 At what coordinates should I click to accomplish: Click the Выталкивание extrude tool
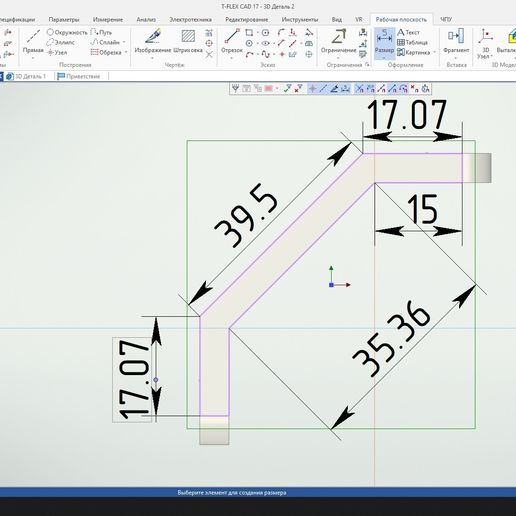(x=507, y=41)
